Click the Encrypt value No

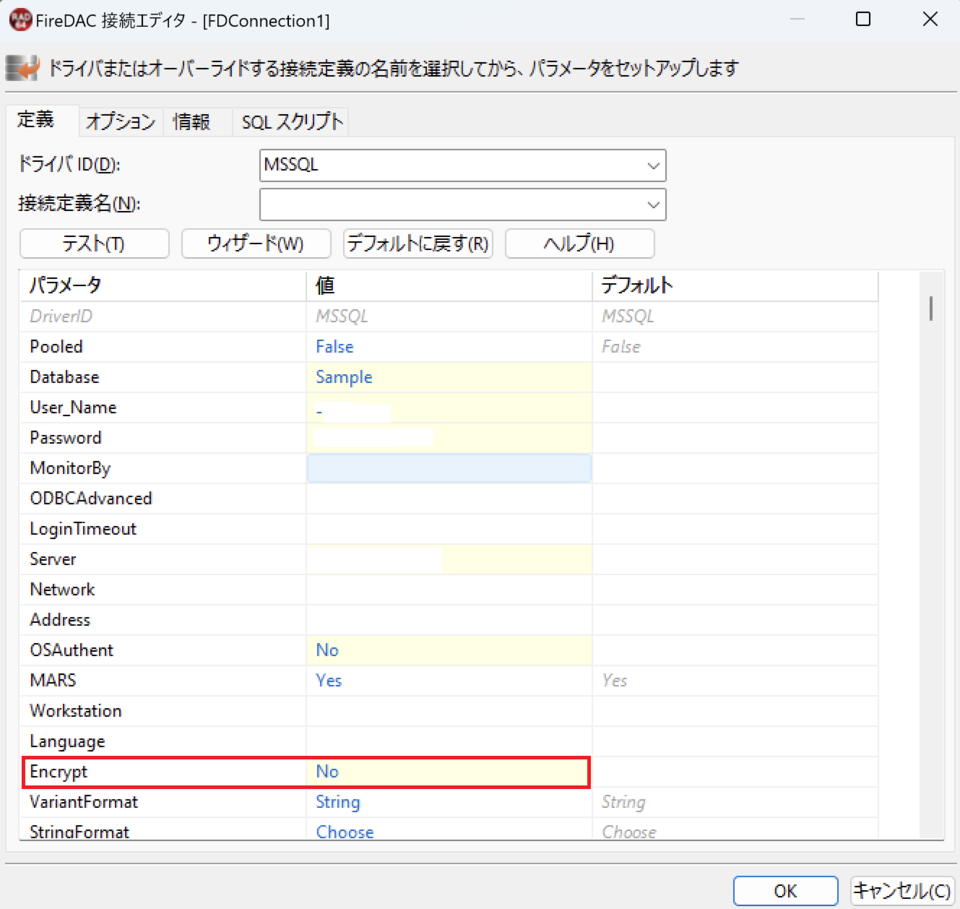click(327, 772)
